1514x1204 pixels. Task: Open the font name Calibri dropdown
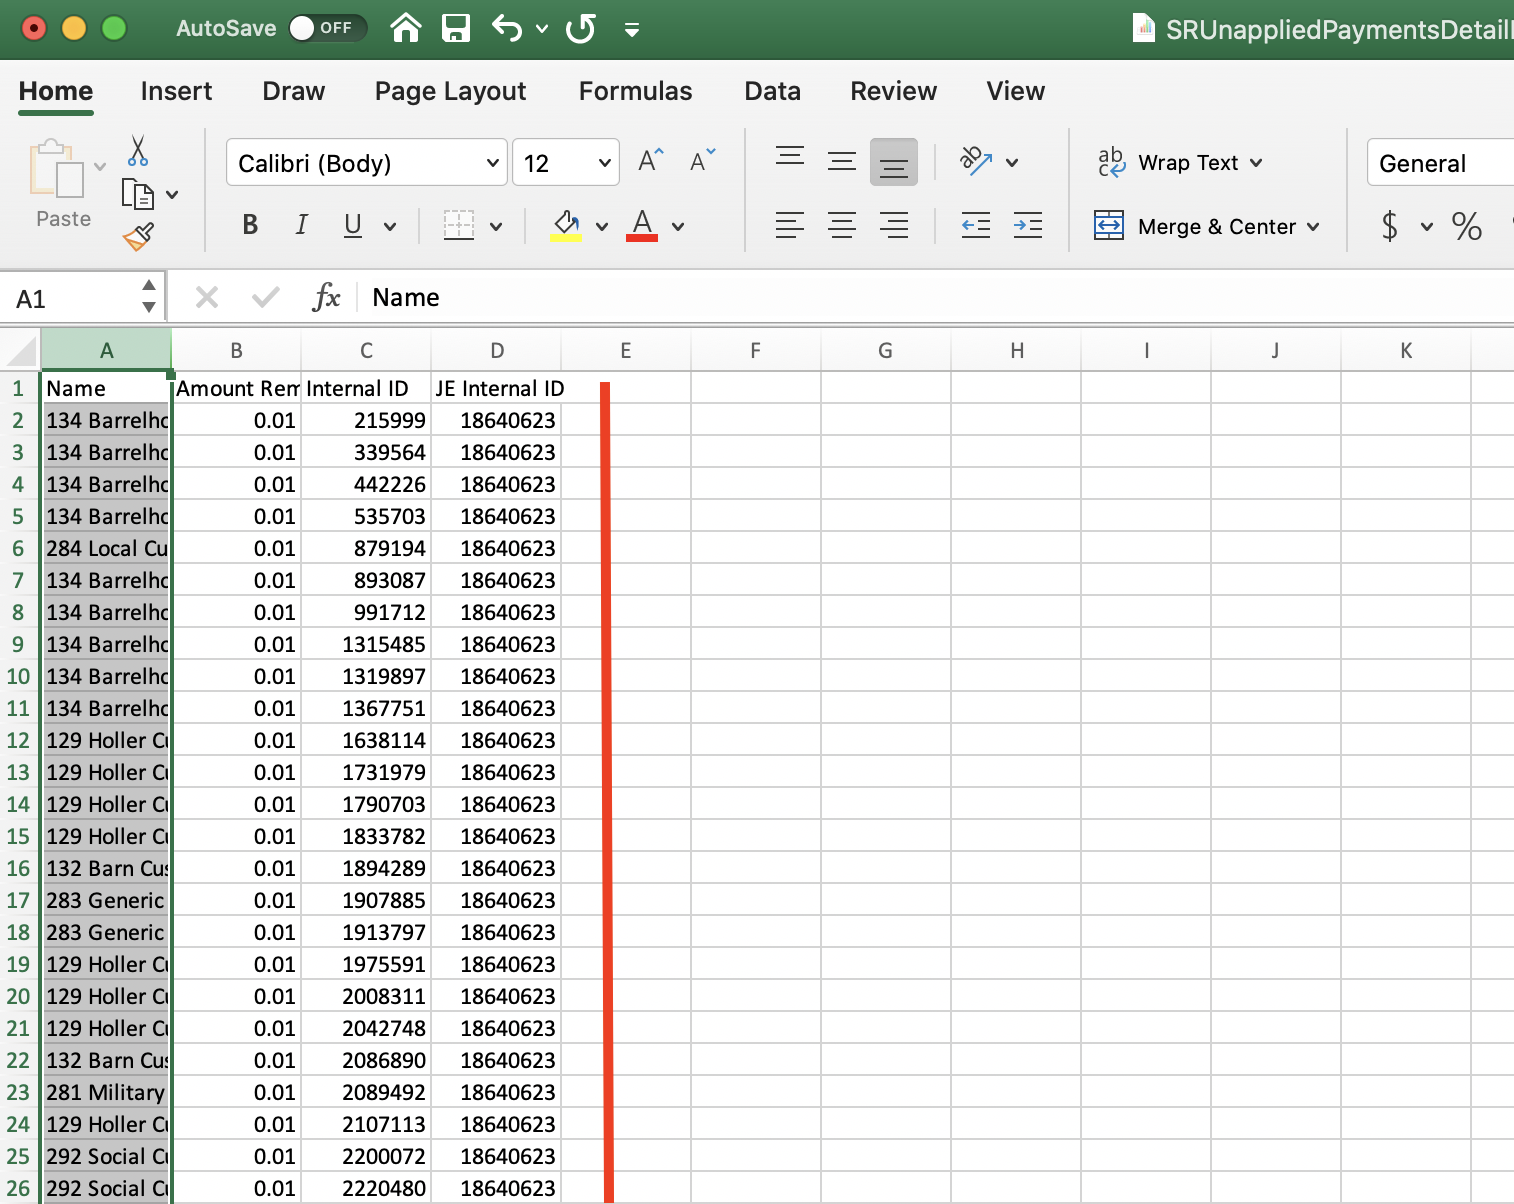tap(492, 163)
